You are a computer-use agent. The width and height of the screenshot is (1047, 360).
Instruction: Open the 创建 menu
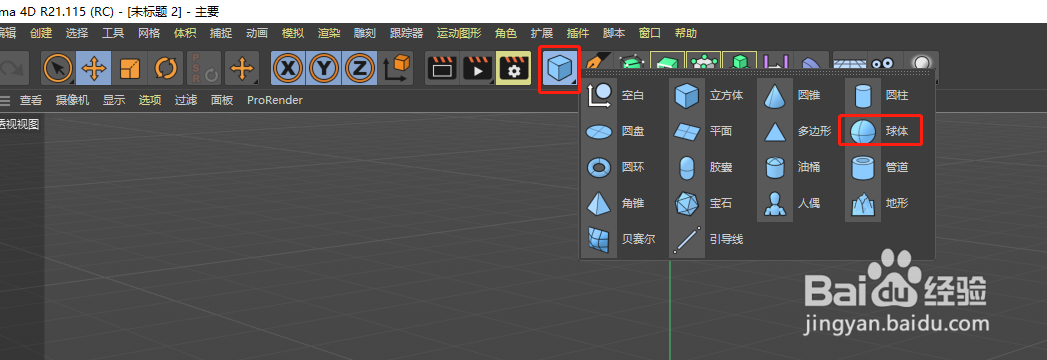41,33
